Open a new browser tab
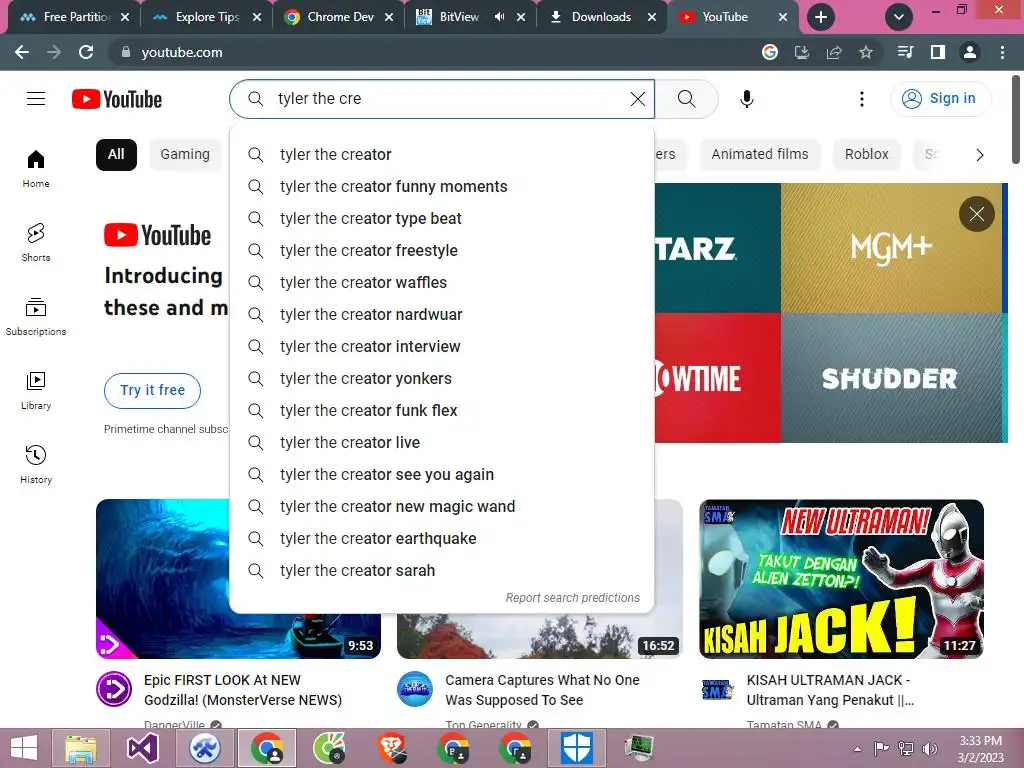This screenshot has height=768, width=1024. 821,17
